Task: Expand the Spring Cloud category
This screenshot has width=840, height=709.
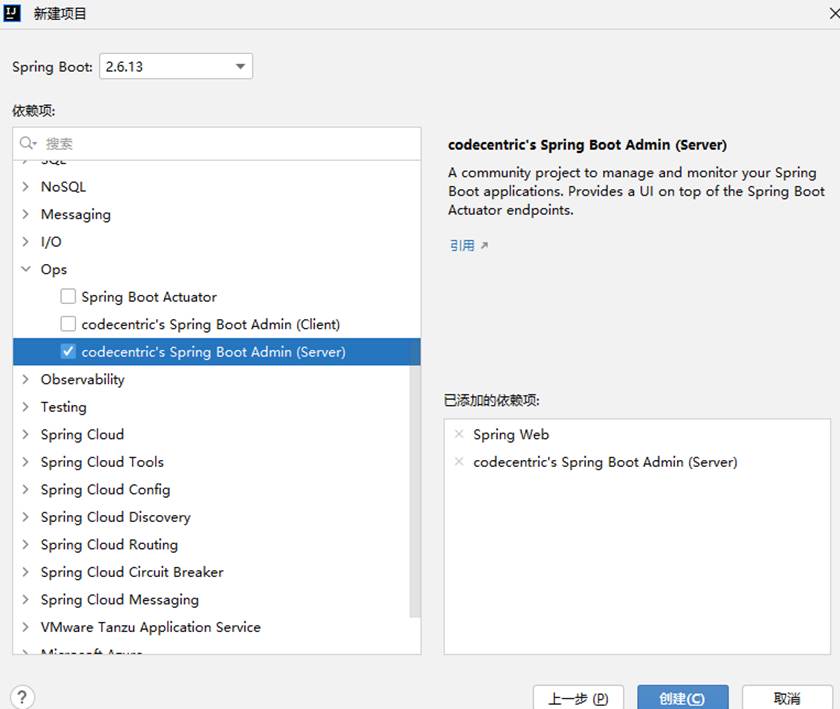Action: point(25,434)
